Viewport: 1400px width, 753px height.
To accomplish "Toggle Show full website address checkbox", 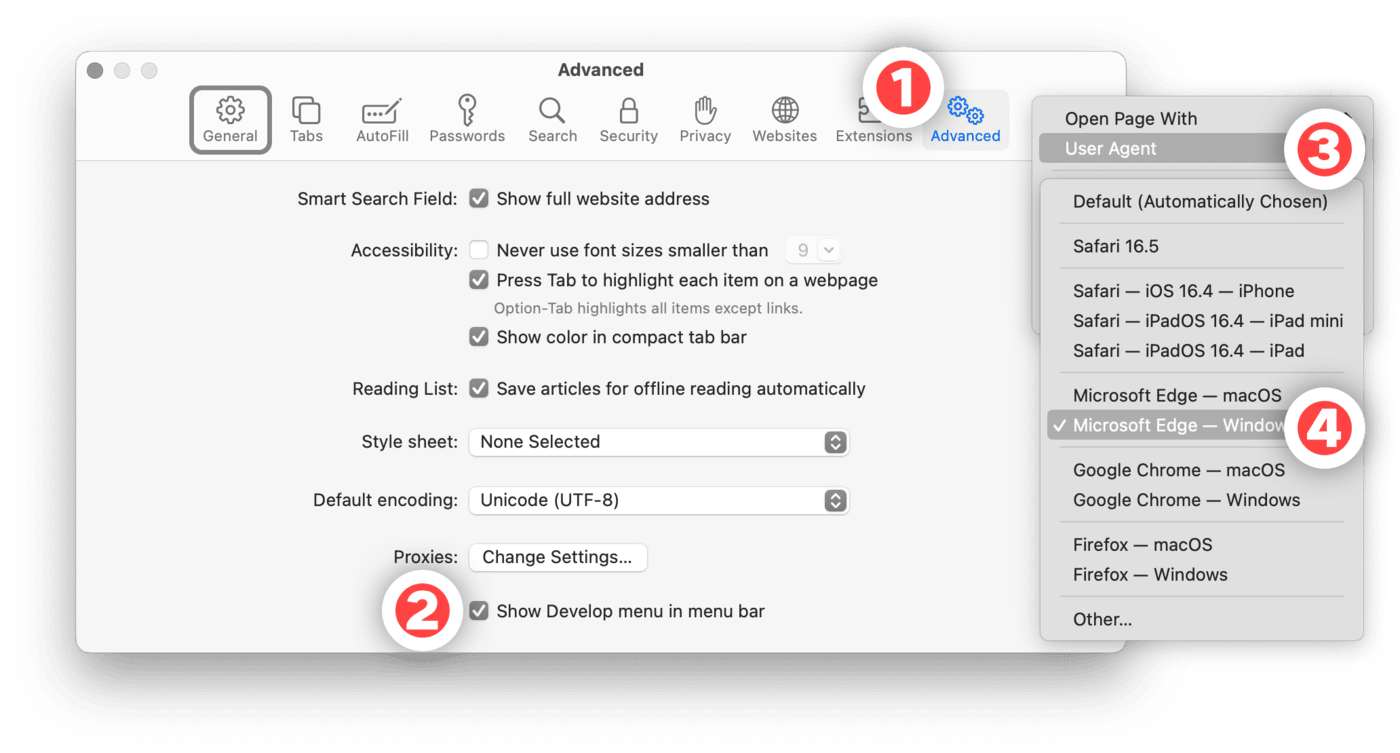I will [479, 199].
